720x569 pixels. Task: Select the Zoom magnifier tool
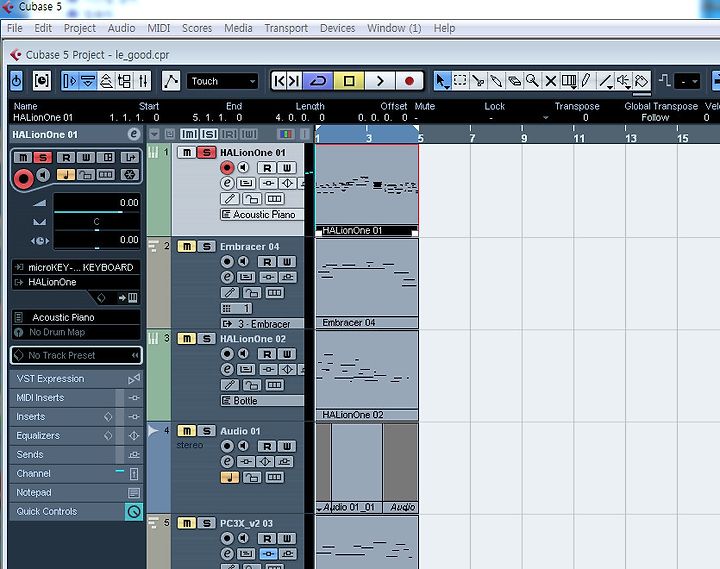click(532, 81)
